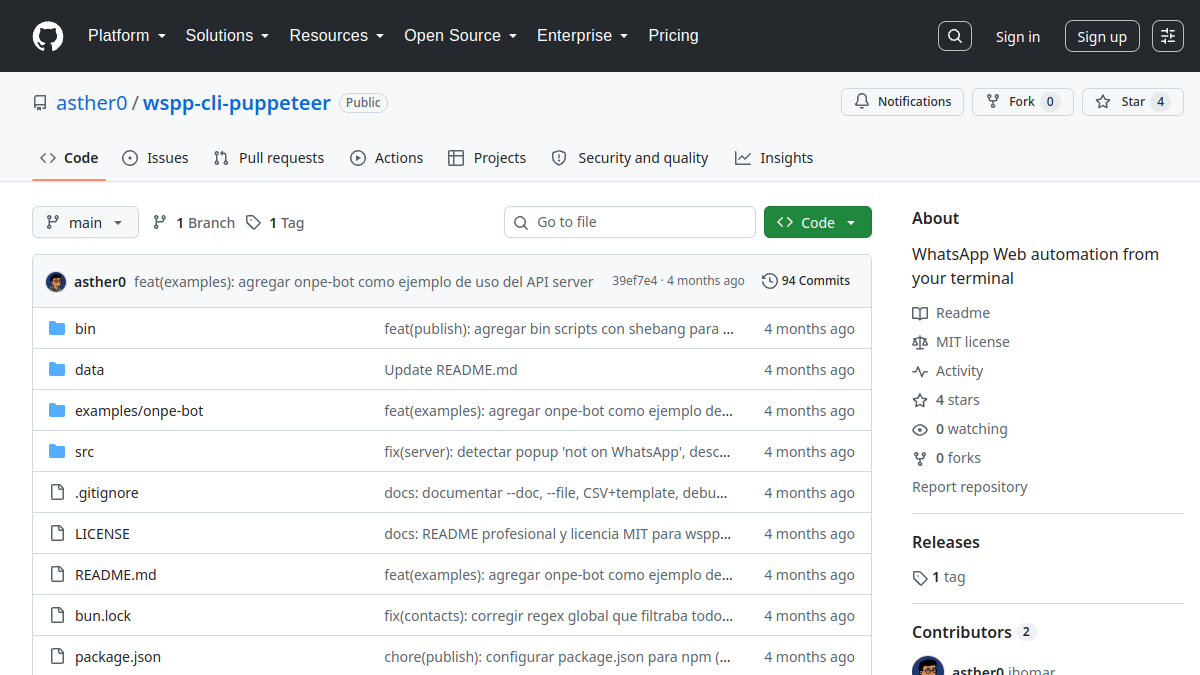The image size is (1200, 675).
Task: Open 0 forks link in sidebar
Action: tap(947, 458)
